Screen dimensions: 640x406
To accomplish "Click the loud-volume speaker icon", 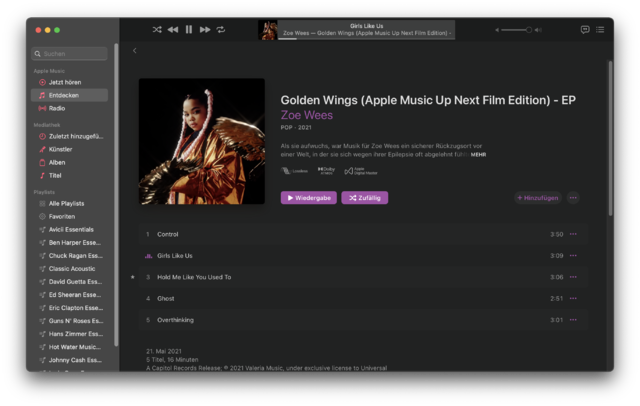I will pos(538,30).
